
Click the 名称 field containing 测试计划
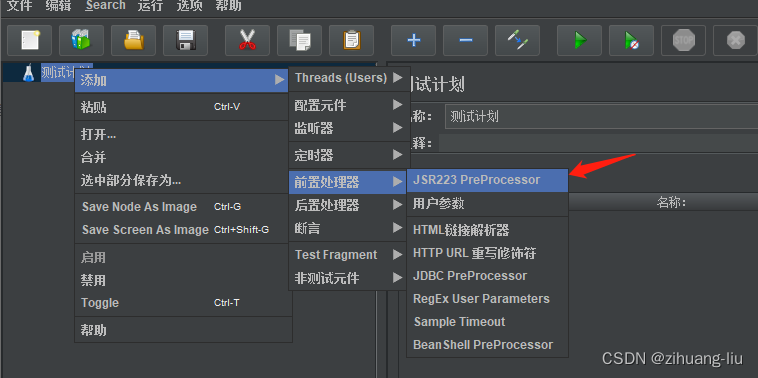pos(601,116)
